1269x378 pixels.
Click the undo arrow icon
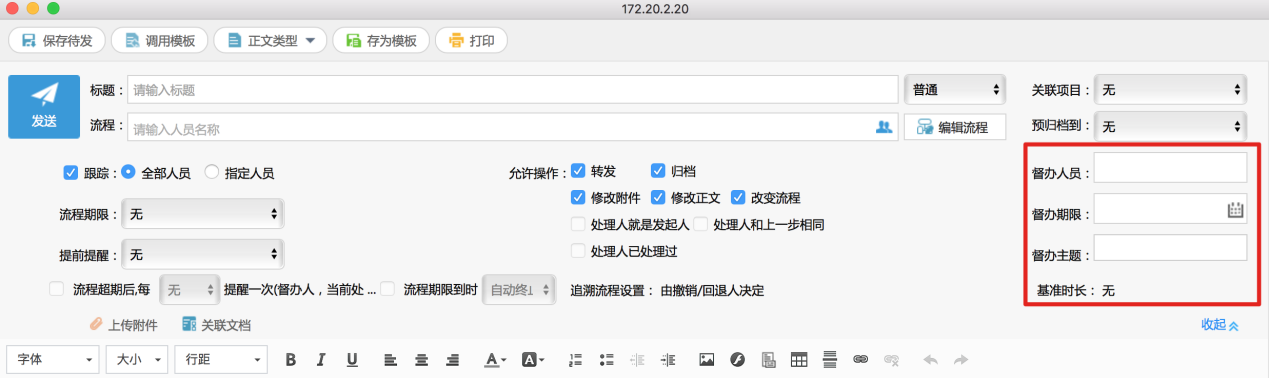[x=930, y=359]
